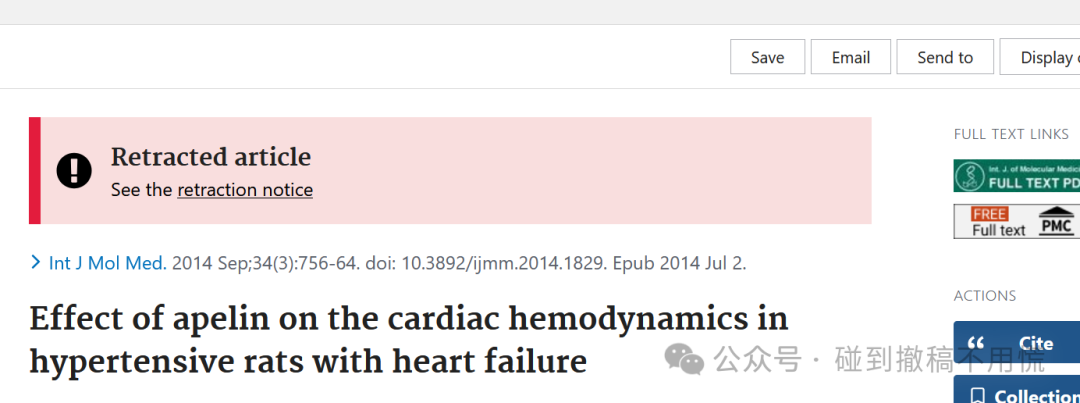Click the Retracted article banner heading
Viewport: 1080px width, 403px height.
pos(211,157)
